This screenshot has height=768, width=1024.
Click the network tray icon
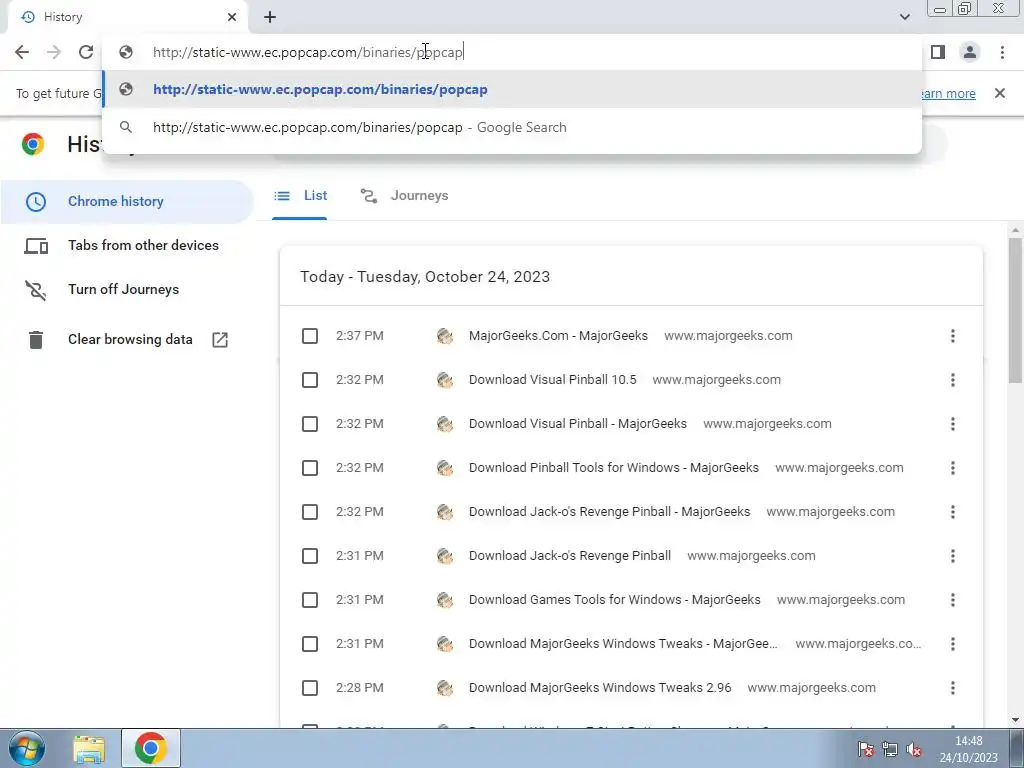pyautogui.click(x=889, y=750)
